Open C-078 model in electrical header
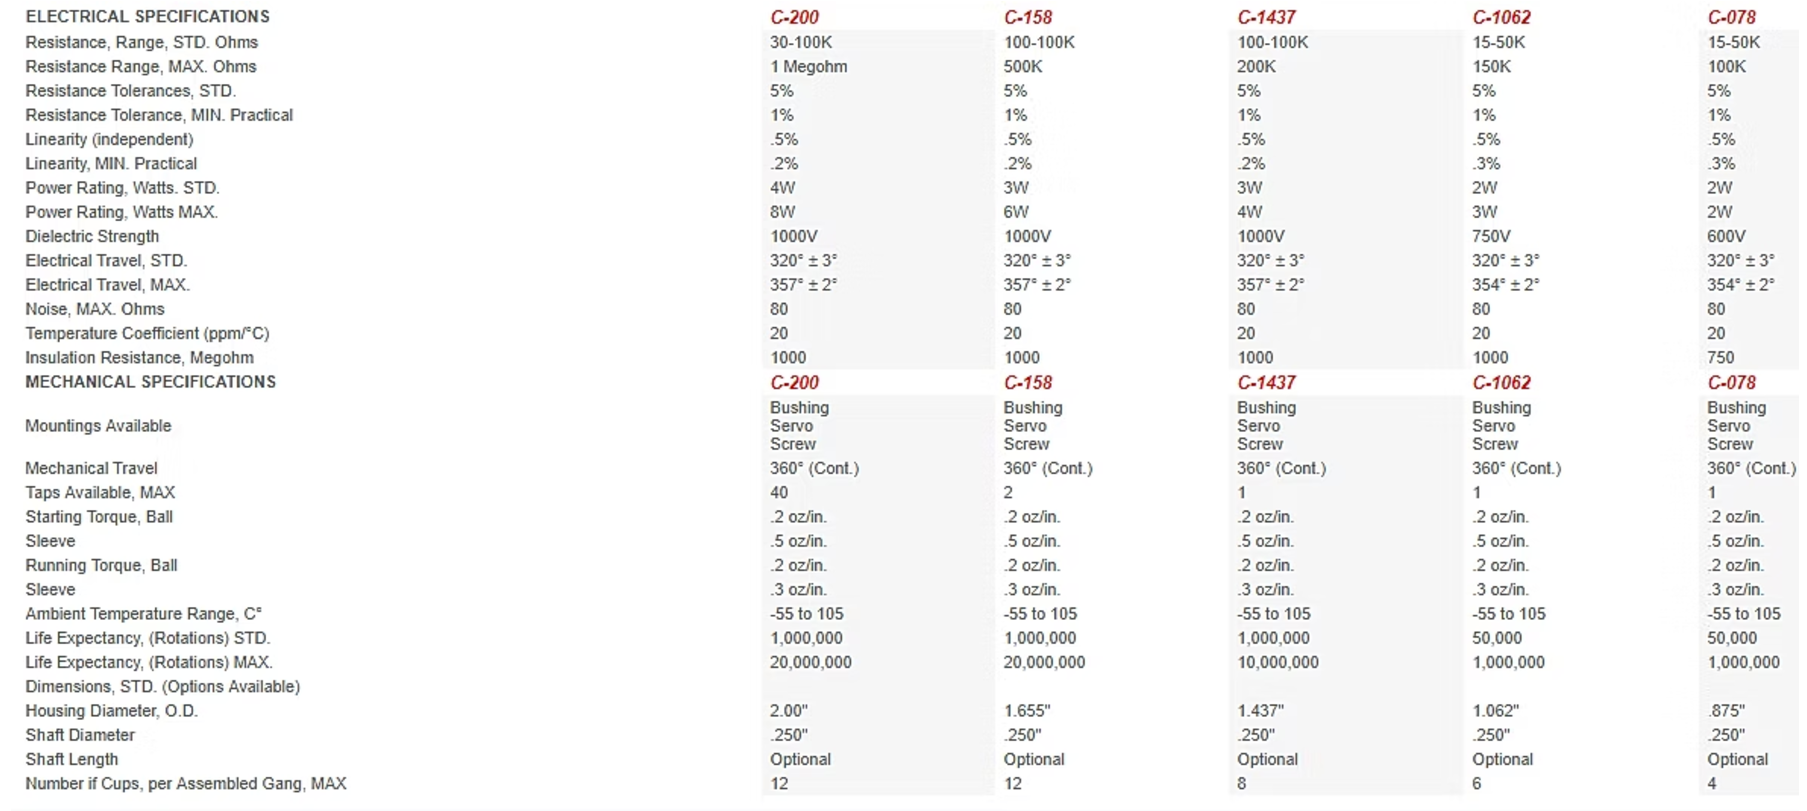Image resolution: width=1807 pixels, height=811 pixels. pyautogui.click(x=1731, y=18)
